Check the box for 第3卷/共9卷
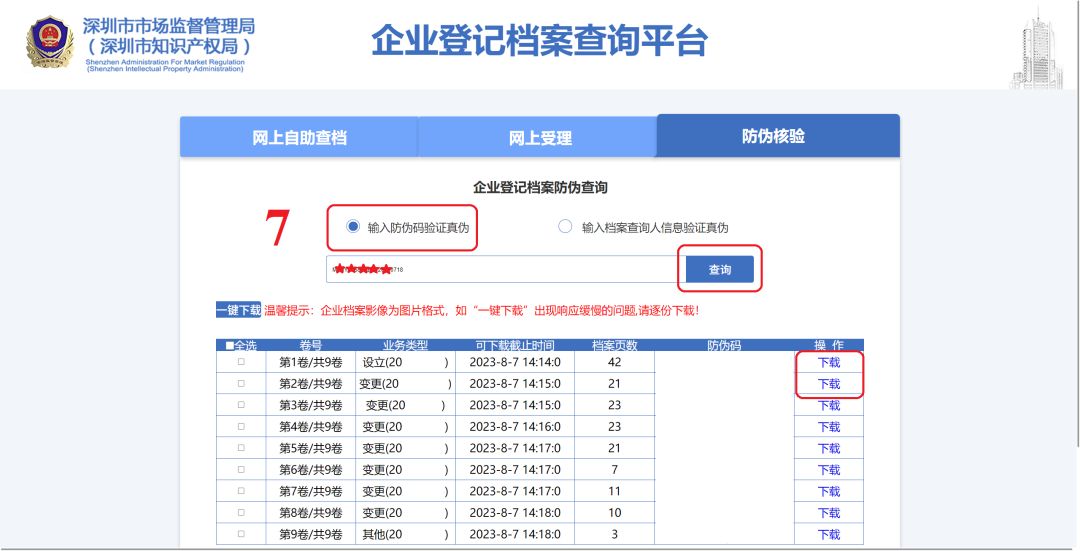 [x=241, y=404]
